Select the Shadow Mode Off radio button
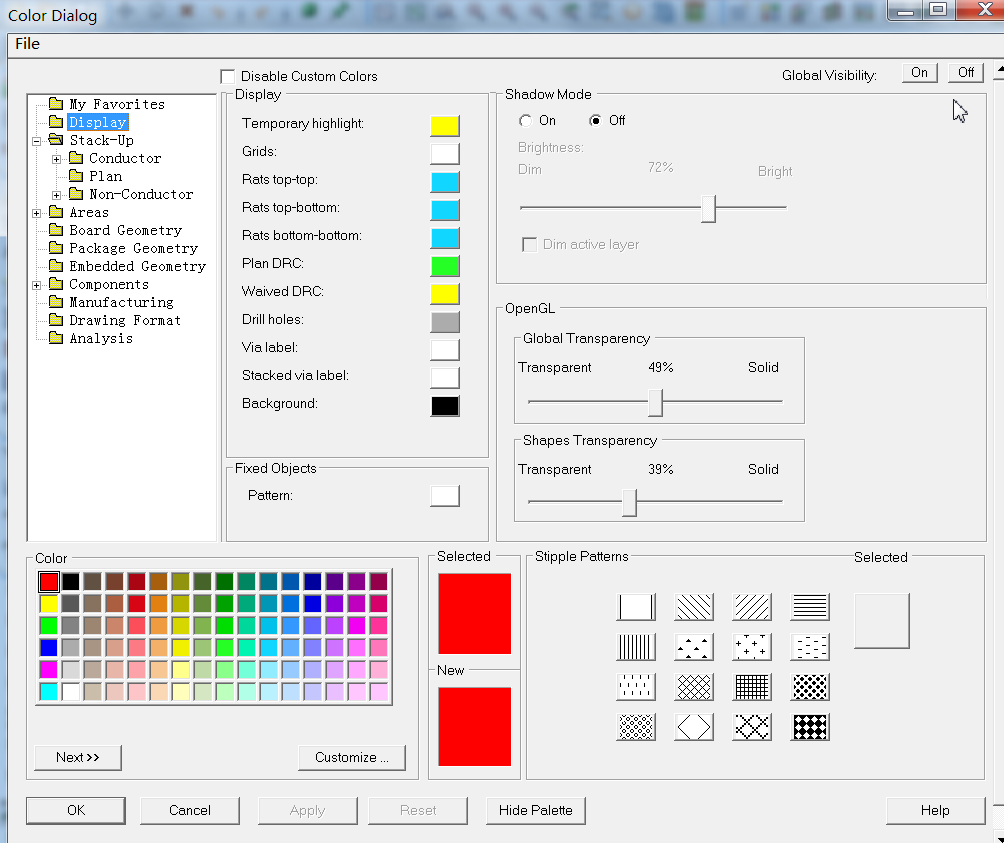The width and height of the screenshot is (1004, 843). (596, 120)
